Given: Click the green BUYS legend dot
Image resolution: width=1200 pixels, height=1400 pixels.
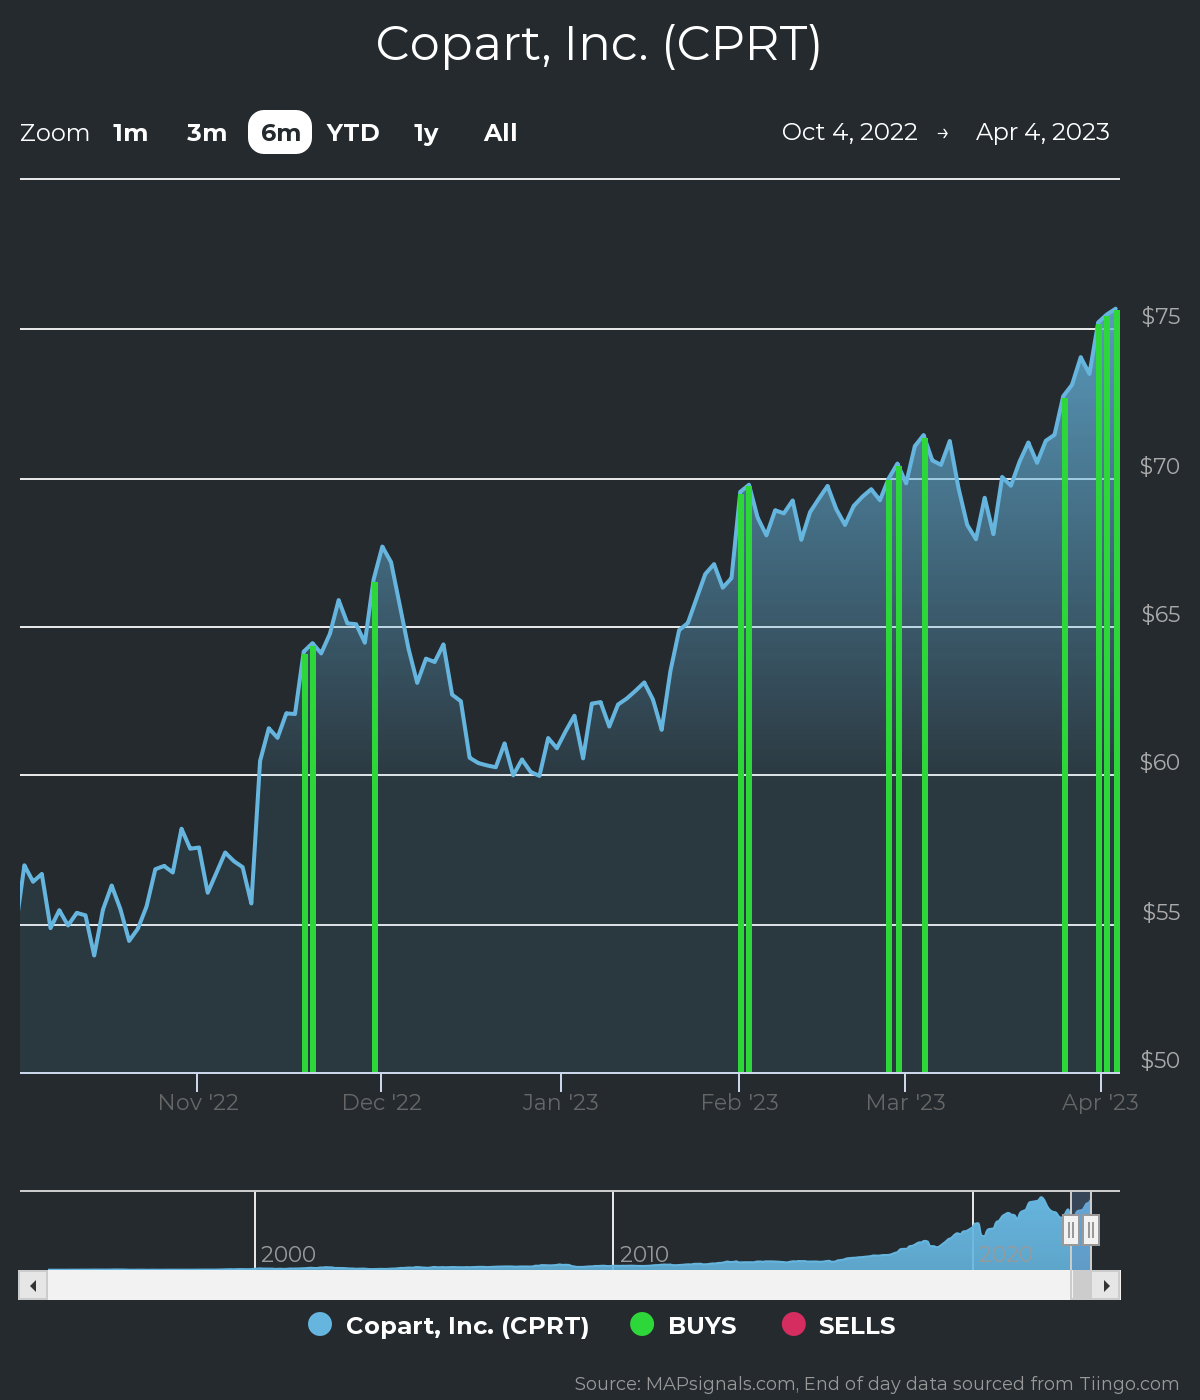Looking at the screenshot, I should 642,1324.
